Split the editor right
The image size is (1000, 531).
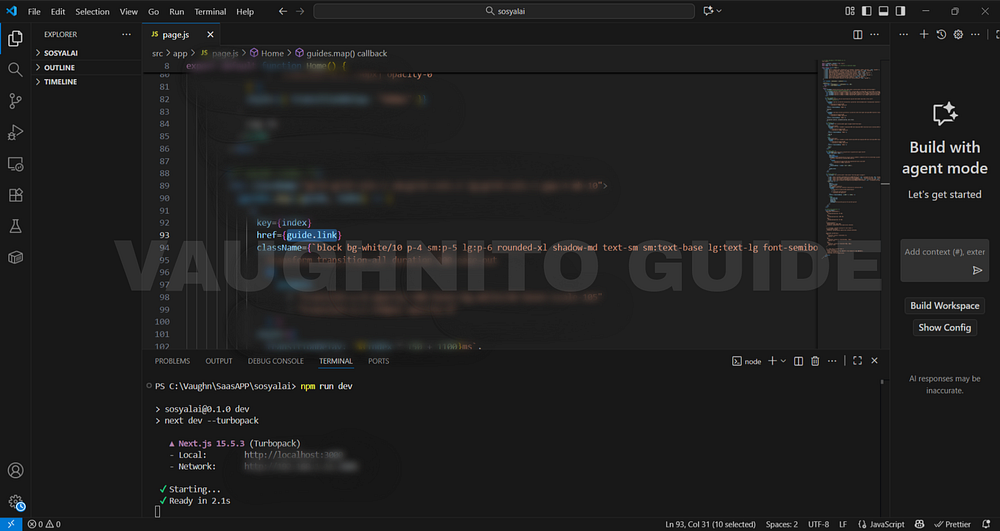click(858, 34)
